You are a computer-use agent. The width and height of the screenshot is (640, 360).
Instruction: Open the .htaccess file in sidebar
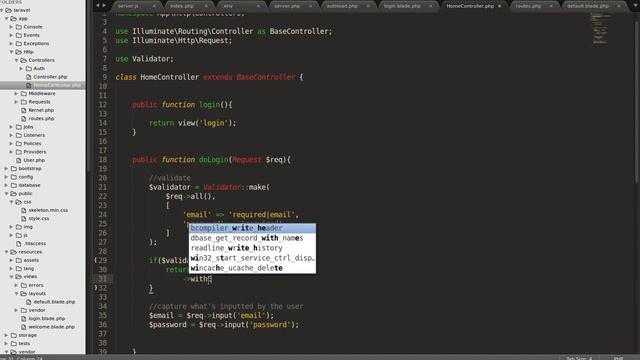tap(35, 243)
